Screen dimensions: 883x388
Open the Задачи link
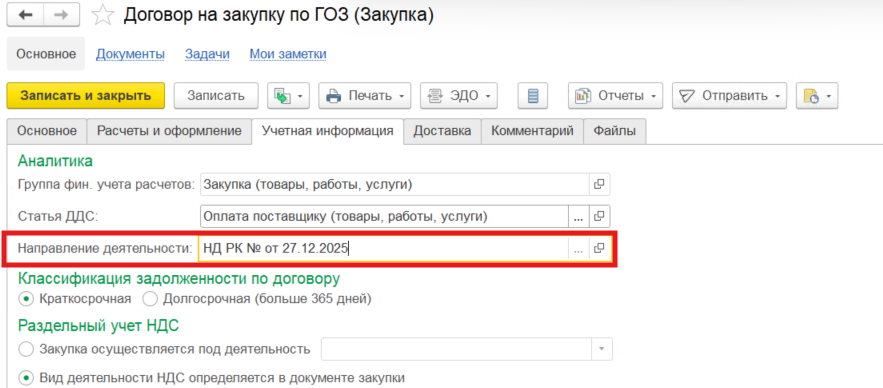click(207, 54)
